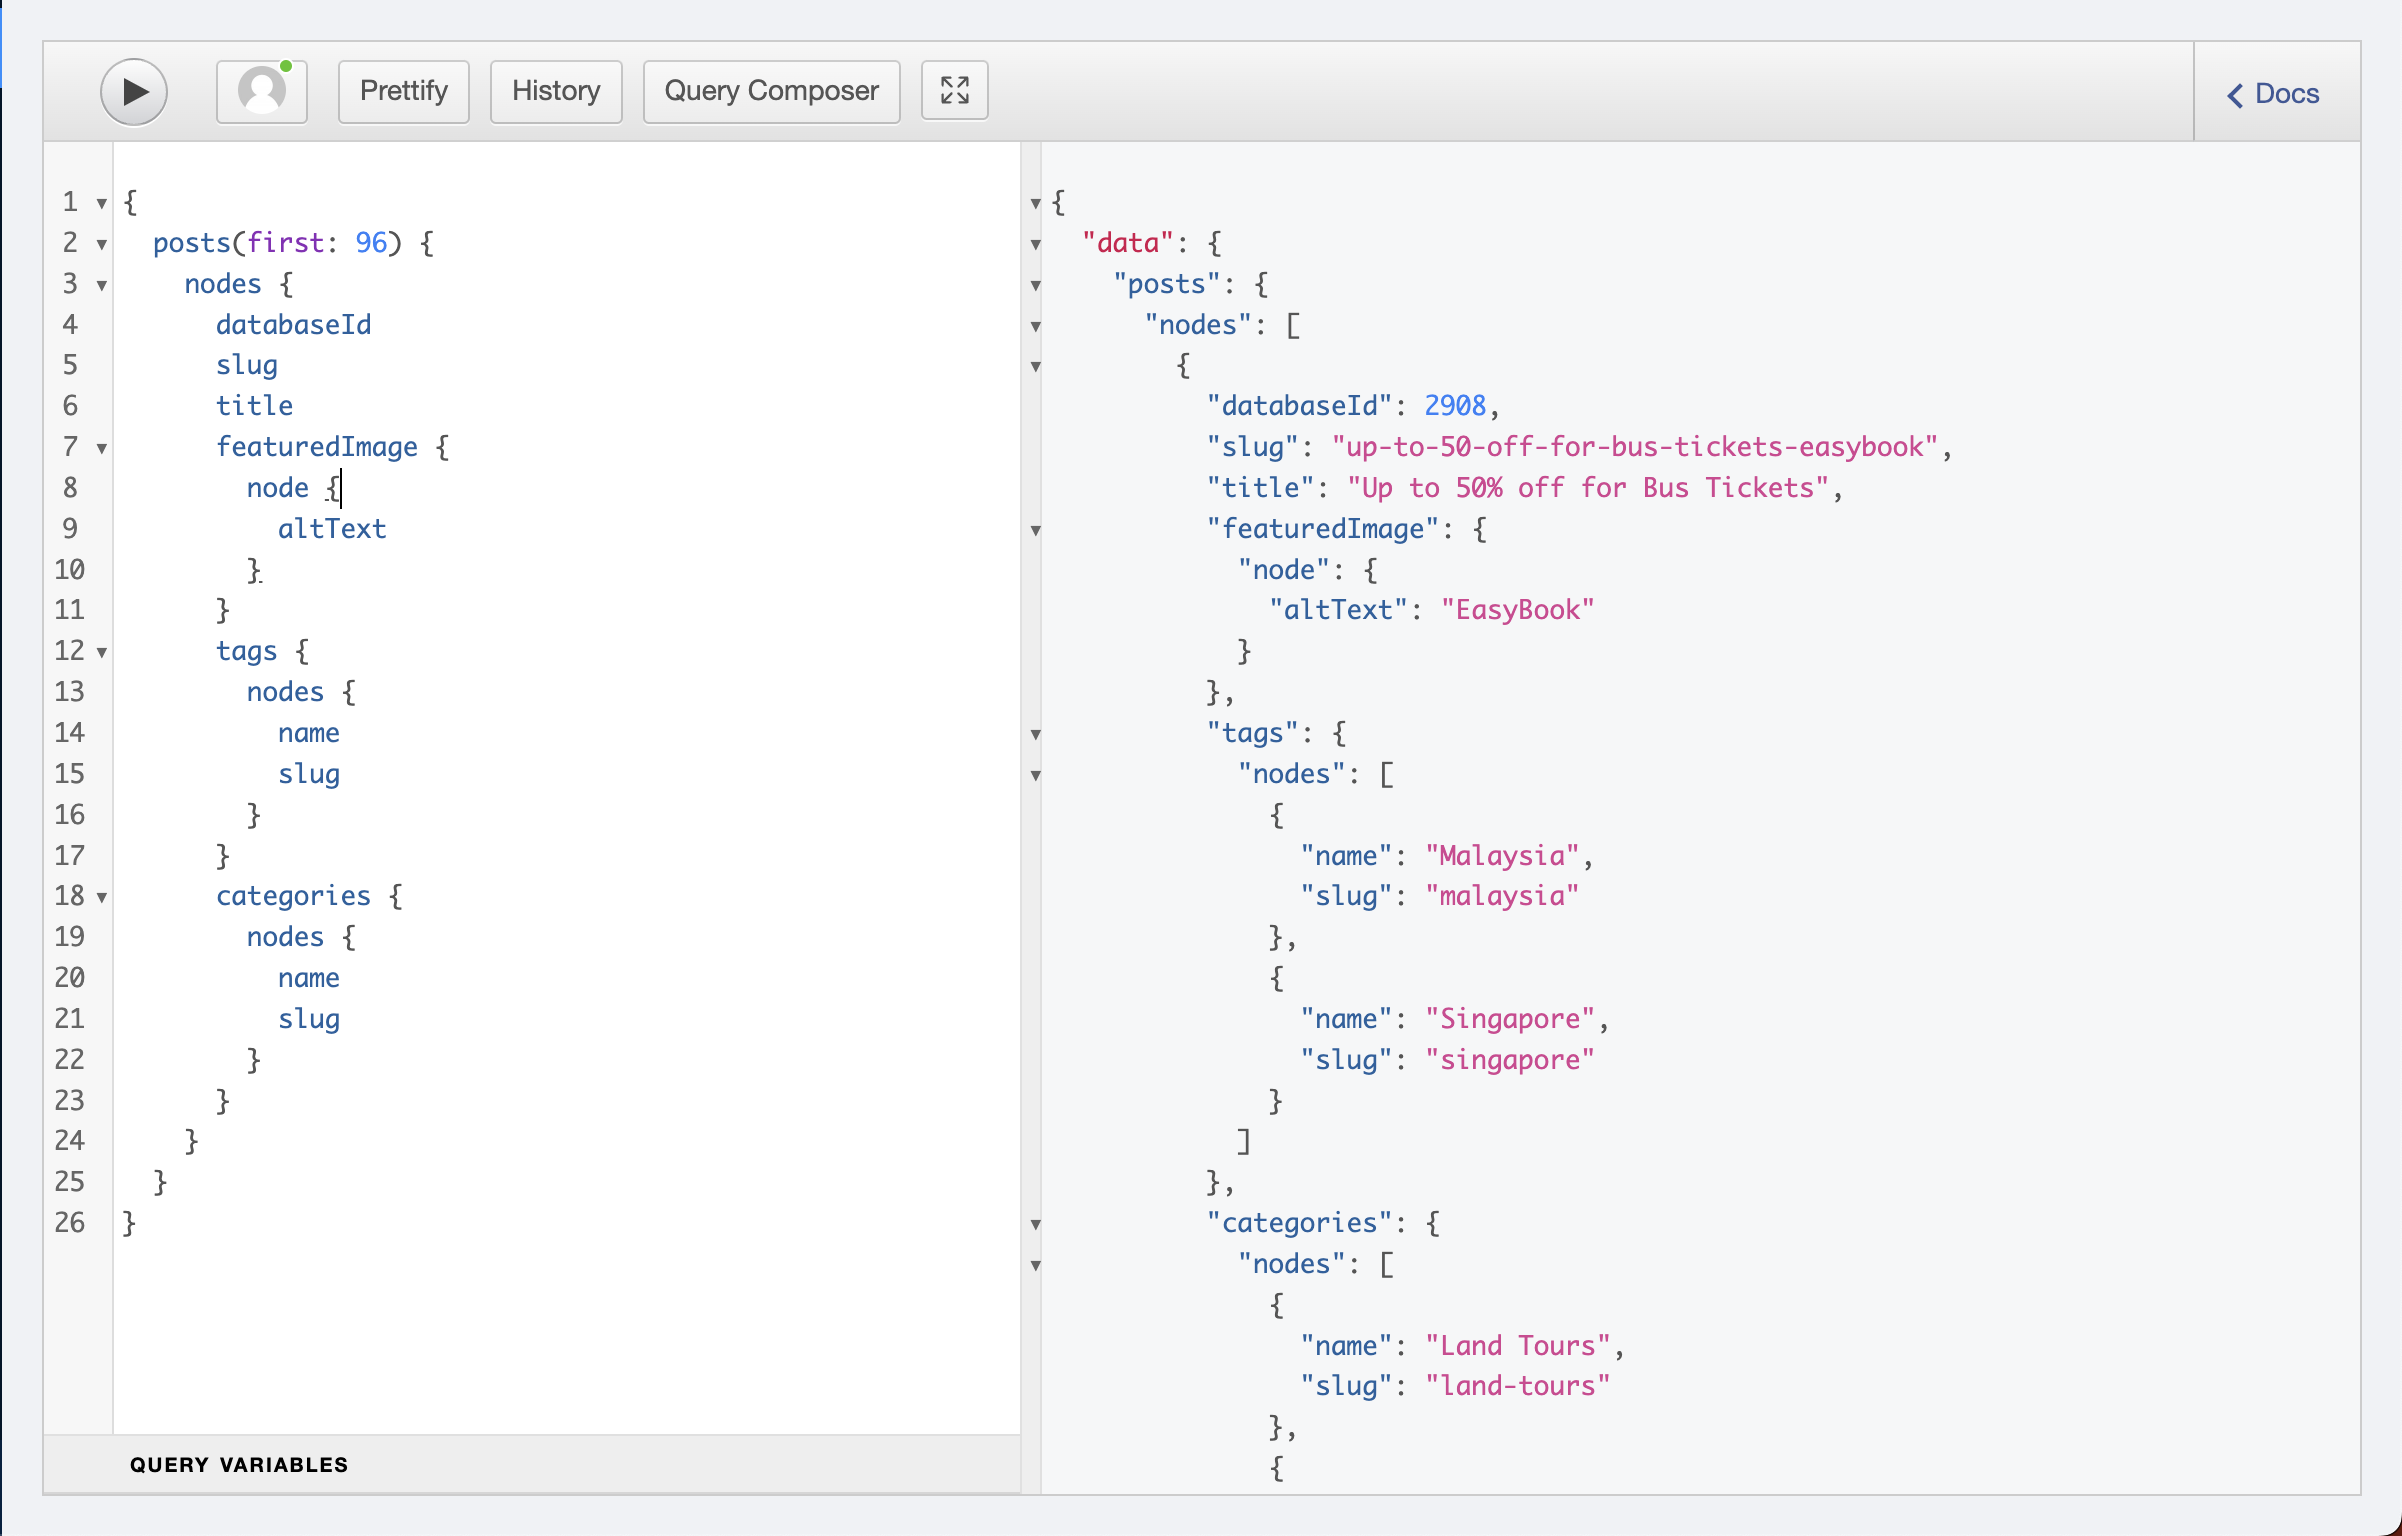Fold the "data" object in results
This screenshot has height=1536, width=2402.
coord(1035,245)
